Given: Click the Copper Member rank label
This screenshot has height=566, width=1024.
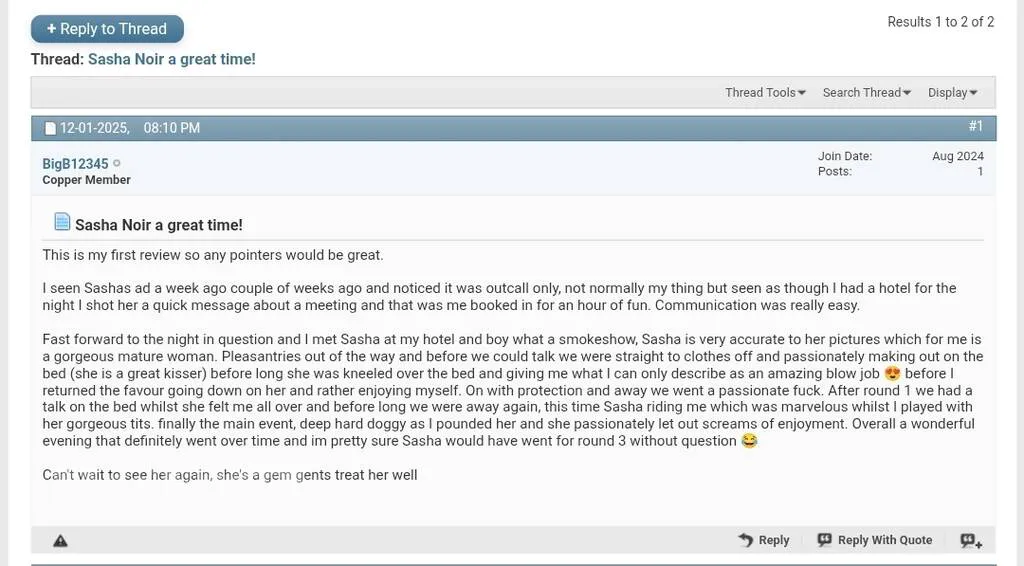Looking at the screenshot, I should (86, 180).
